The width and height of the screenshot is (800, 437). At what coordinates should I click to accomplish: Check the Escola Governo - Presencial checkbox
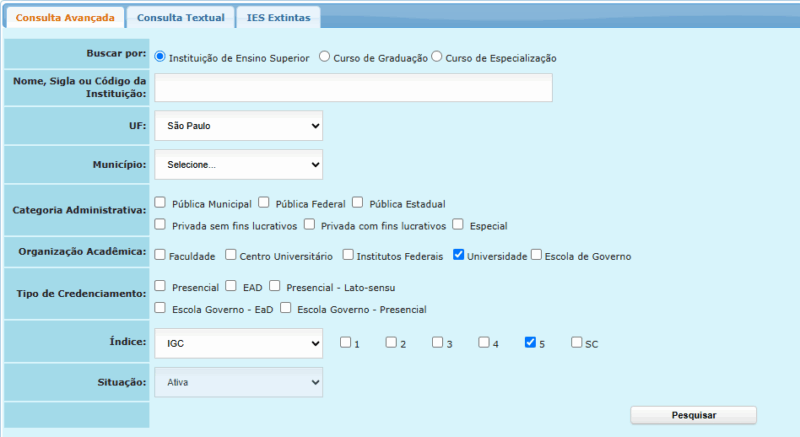pos(286,307)
